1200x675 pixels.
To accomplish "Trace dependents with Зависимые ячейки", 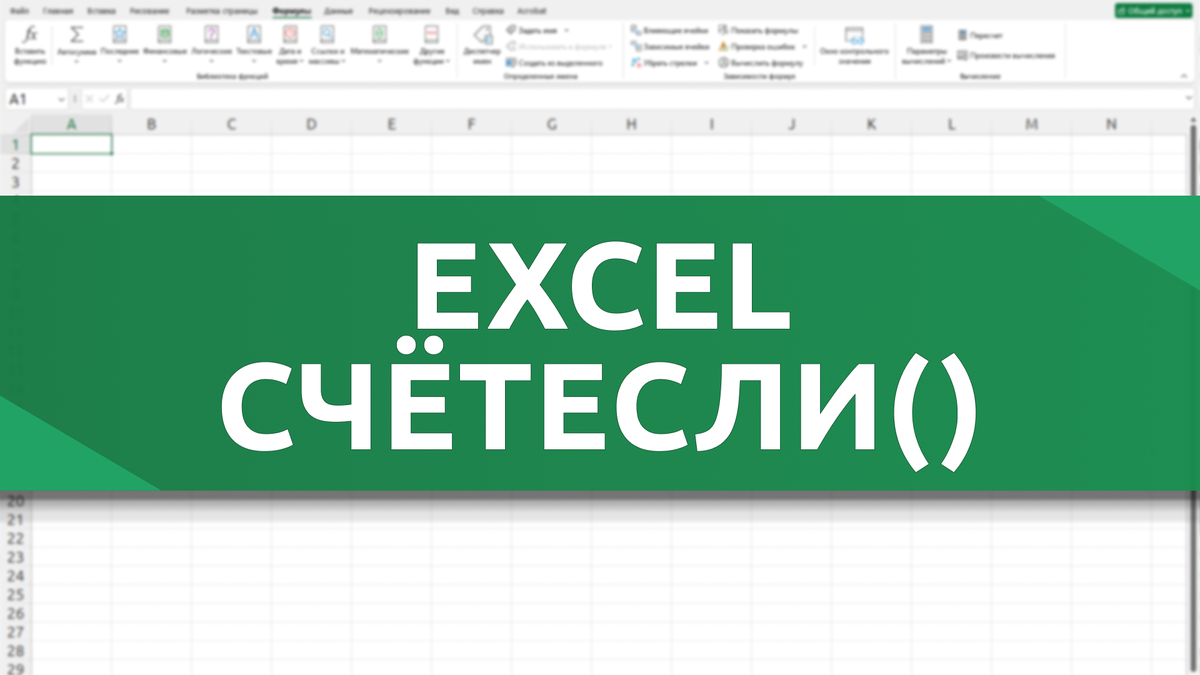I will [x=670, y=46].
